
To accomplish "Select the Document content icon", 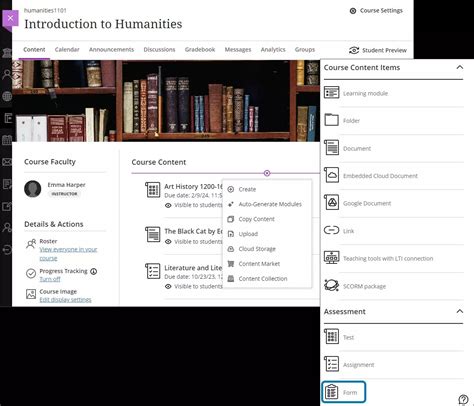I will [331, 148].
